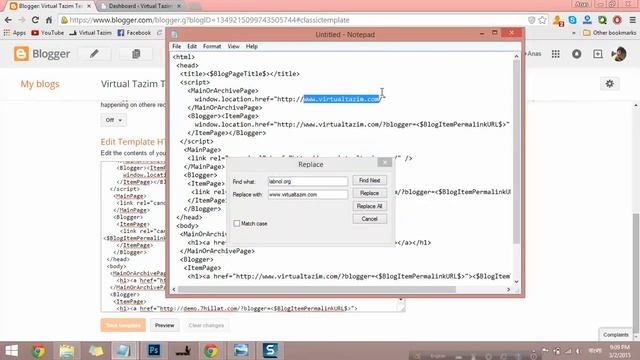Screen dimensions: 640x360
Task: Bookmark page with star icon
Action: point(542,20)
